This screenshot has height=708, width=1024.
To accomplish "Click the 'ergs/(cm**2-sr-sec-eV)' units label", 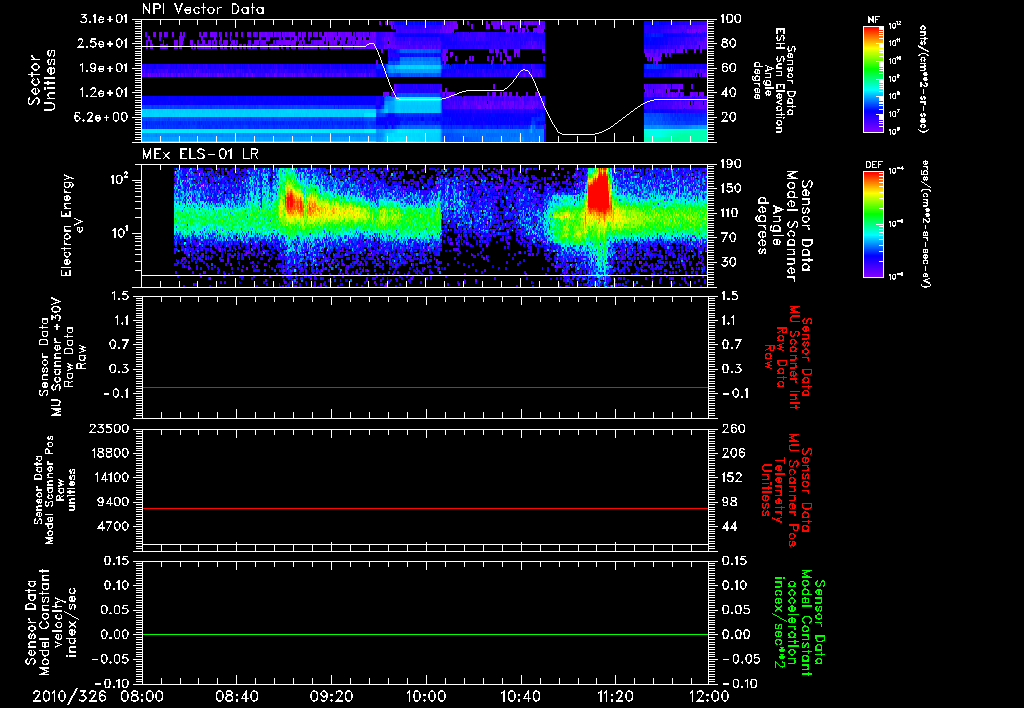I will click(x=925, y=224).
